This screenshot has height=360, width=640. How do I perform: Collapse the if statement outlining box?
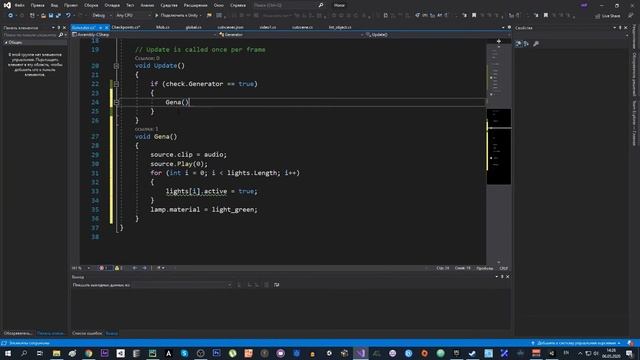[116, 84]
